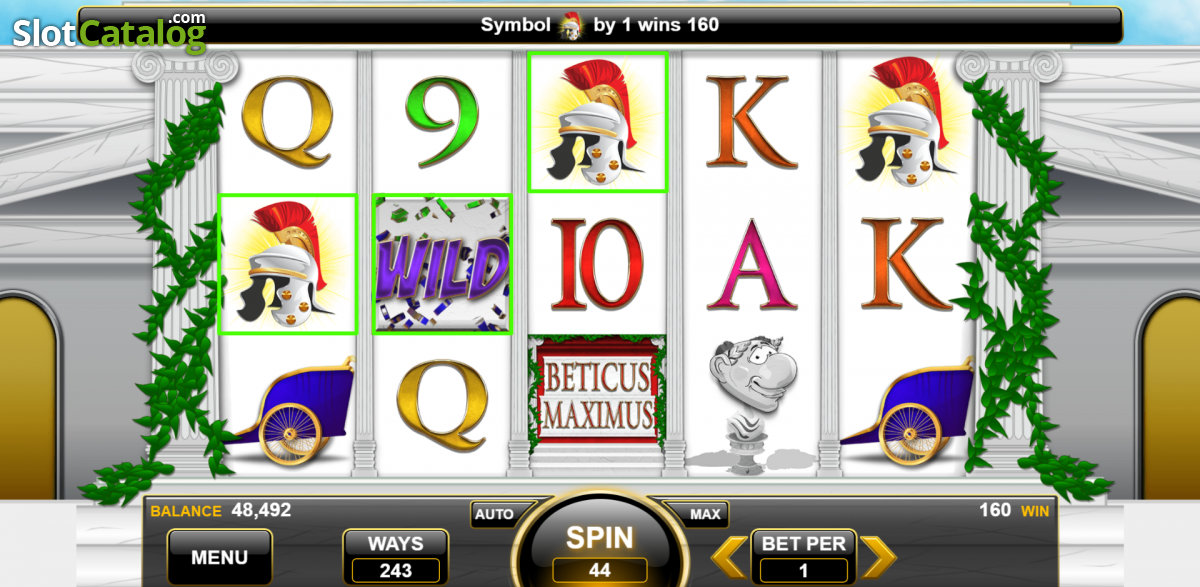1200x587 pixels.
Task: Increase bet with right yellow arrow
Action: [x=878, y=557]
